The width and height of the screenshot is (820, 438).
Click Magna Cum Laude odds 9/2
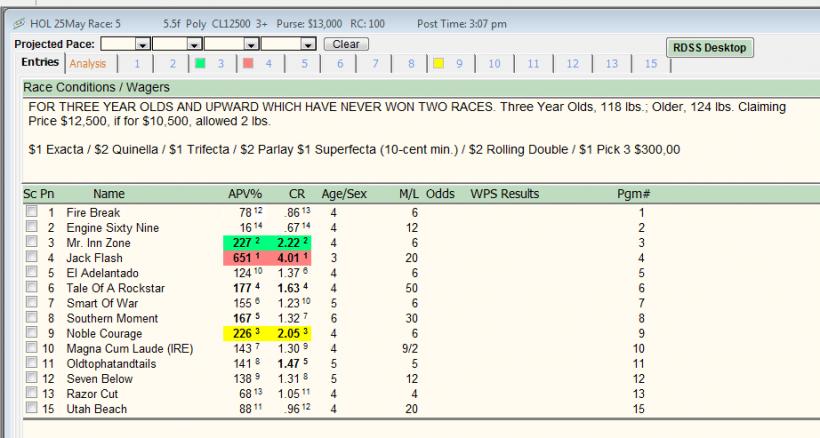pyautogui.click(x=410, y=349)
